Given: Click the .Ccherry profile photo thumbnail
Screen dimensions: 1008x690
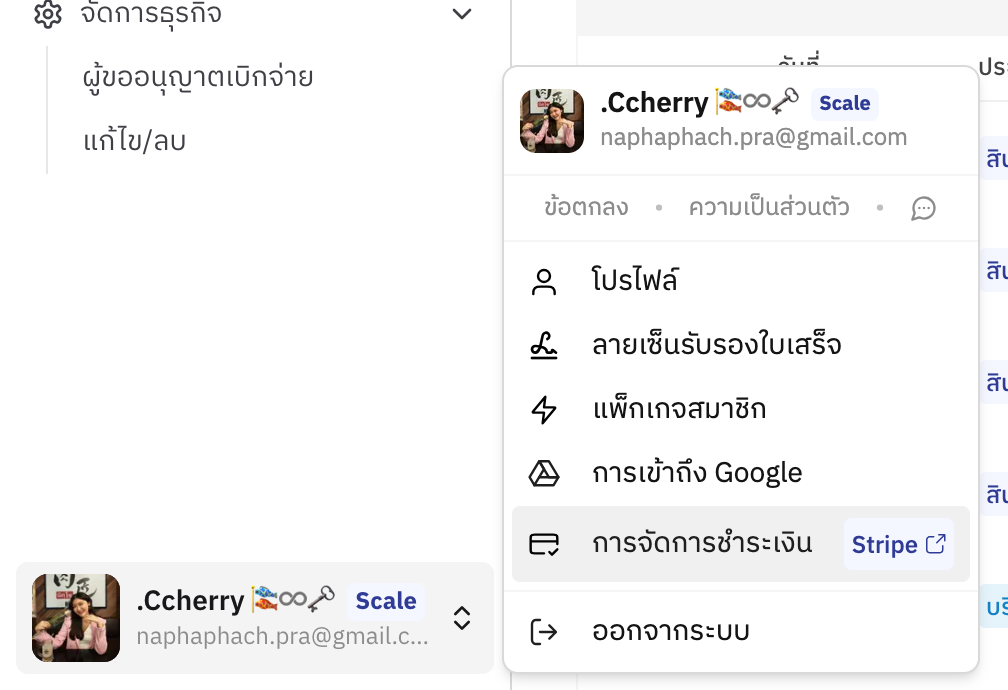Looking at the screenshot, I should [x=551, y=120].
